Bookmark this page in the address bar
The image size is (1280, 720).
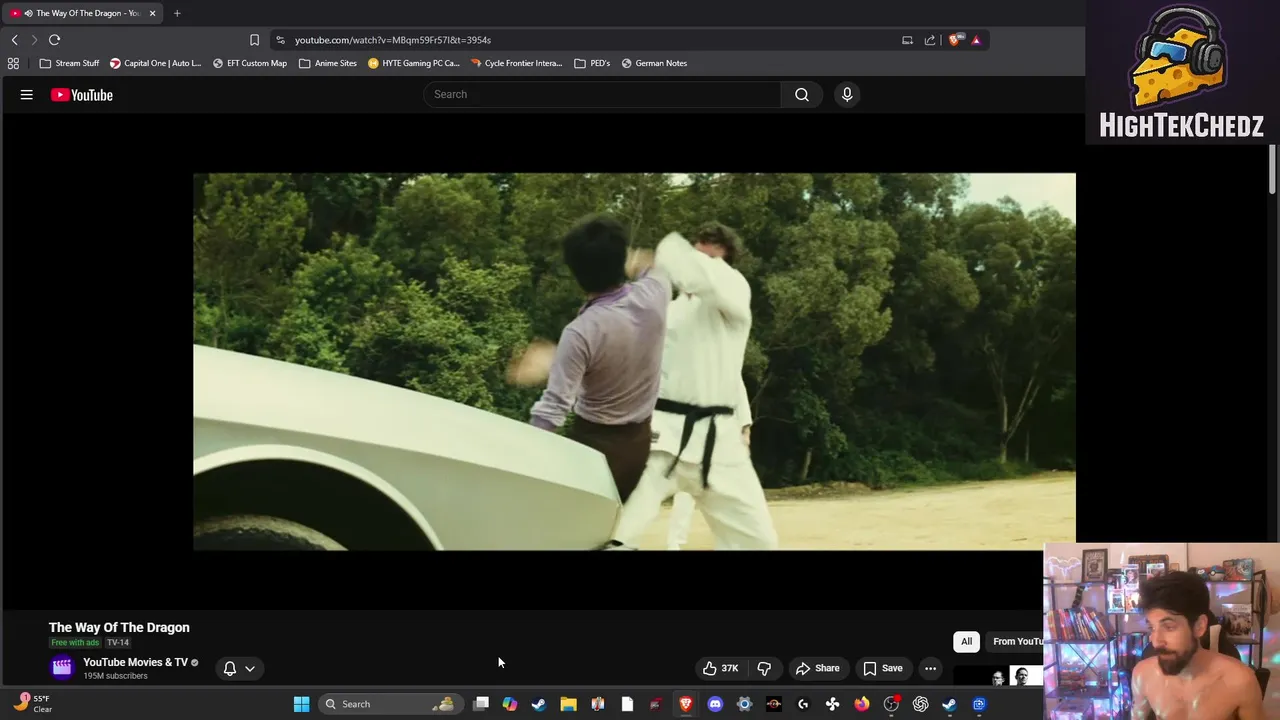click(x=254, y=40)
